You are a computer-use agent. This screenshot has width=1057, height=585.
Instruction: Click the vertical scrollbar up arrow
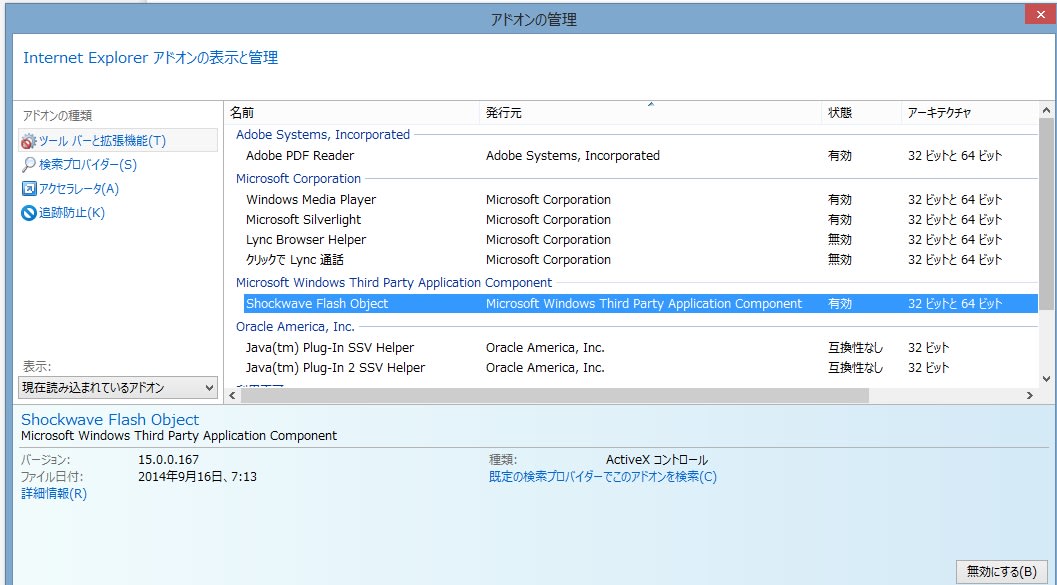click(1046, 111)
